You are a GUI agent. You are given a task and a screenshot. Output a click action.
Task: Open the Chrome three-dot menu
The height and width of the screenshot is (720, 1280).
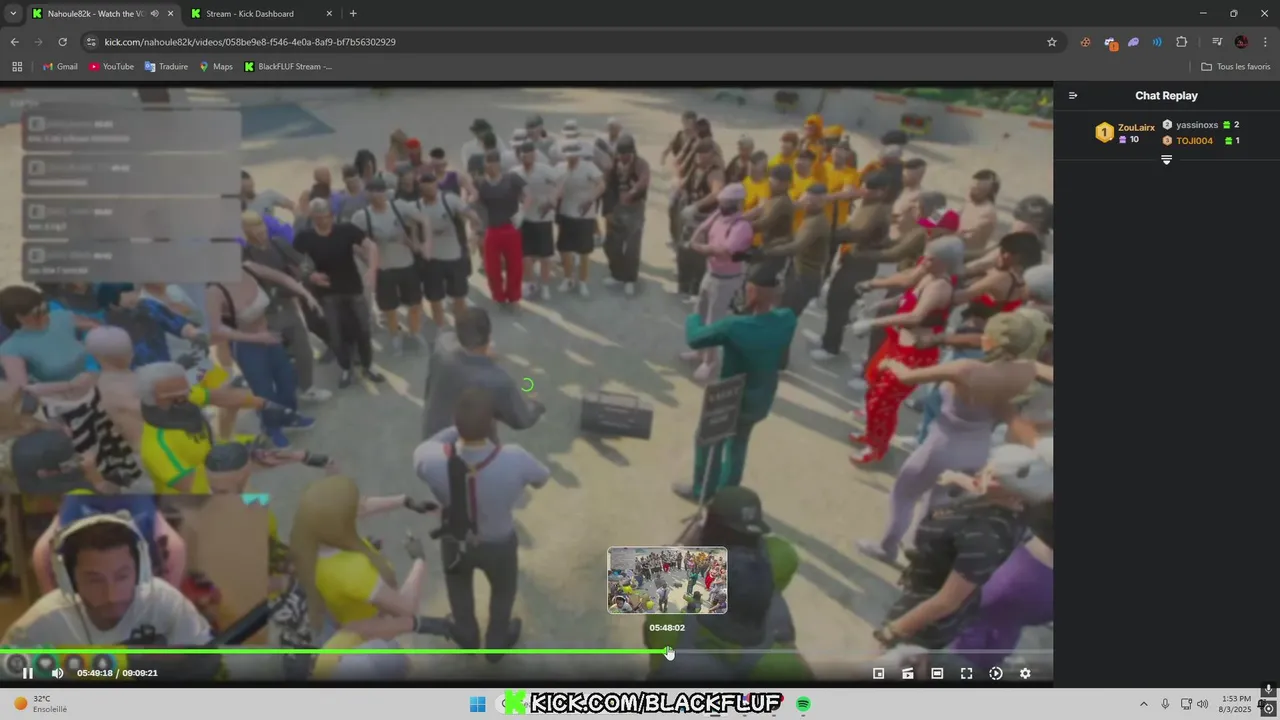click(x=1265, y=42)
